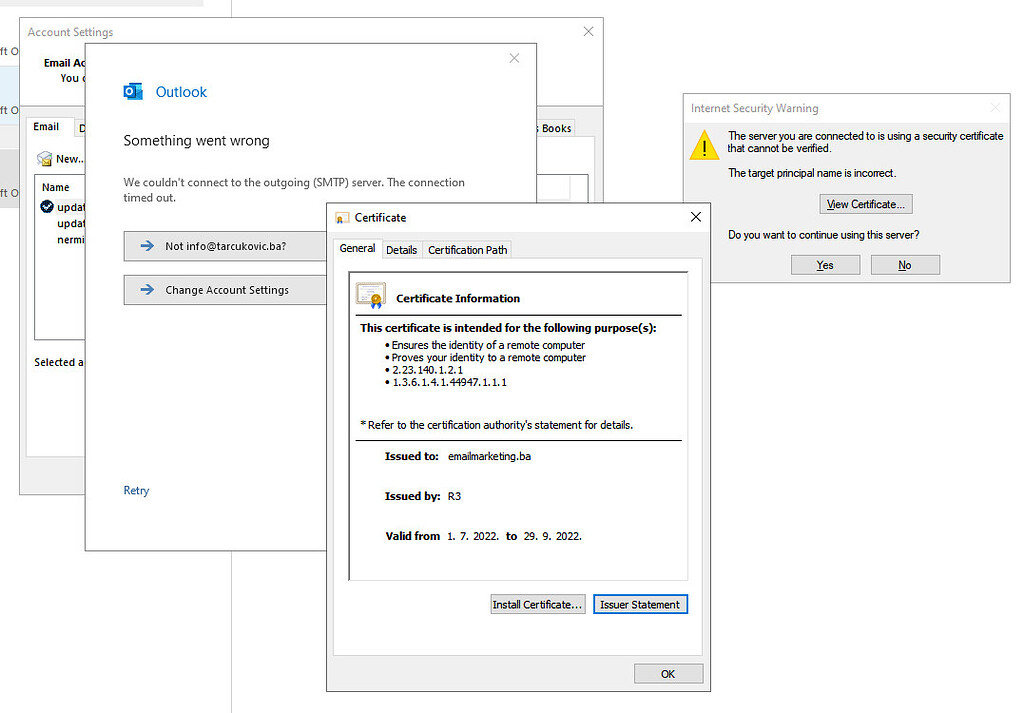Close the Certificate dialog window

[696, 217]
